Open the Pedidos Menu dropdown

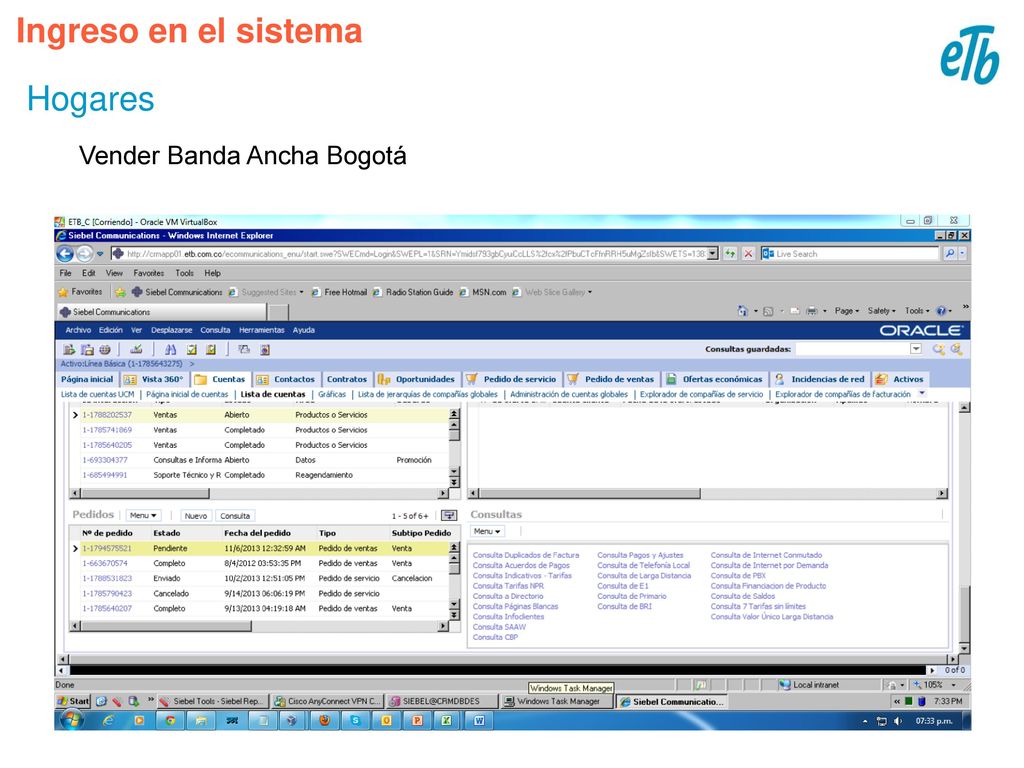tap(143, 515)
